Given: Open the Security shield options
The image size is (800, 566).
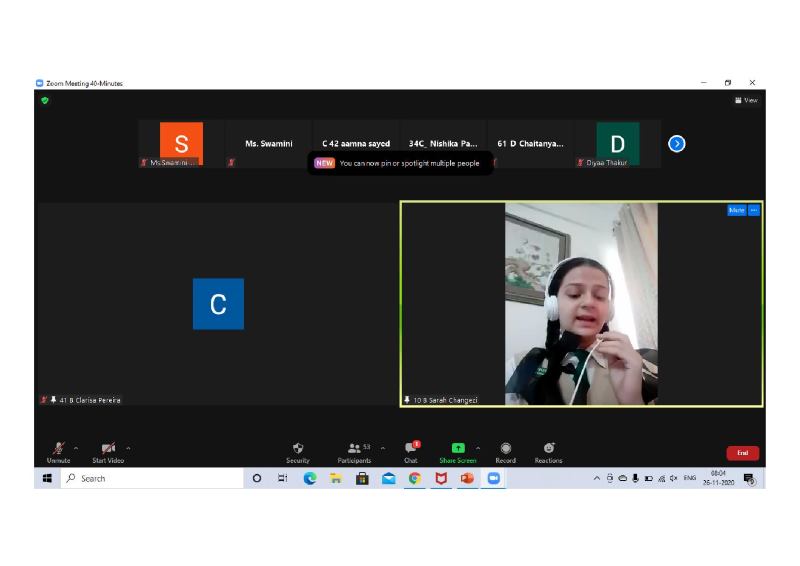Looking at the screenshot, I should point(298,449).
